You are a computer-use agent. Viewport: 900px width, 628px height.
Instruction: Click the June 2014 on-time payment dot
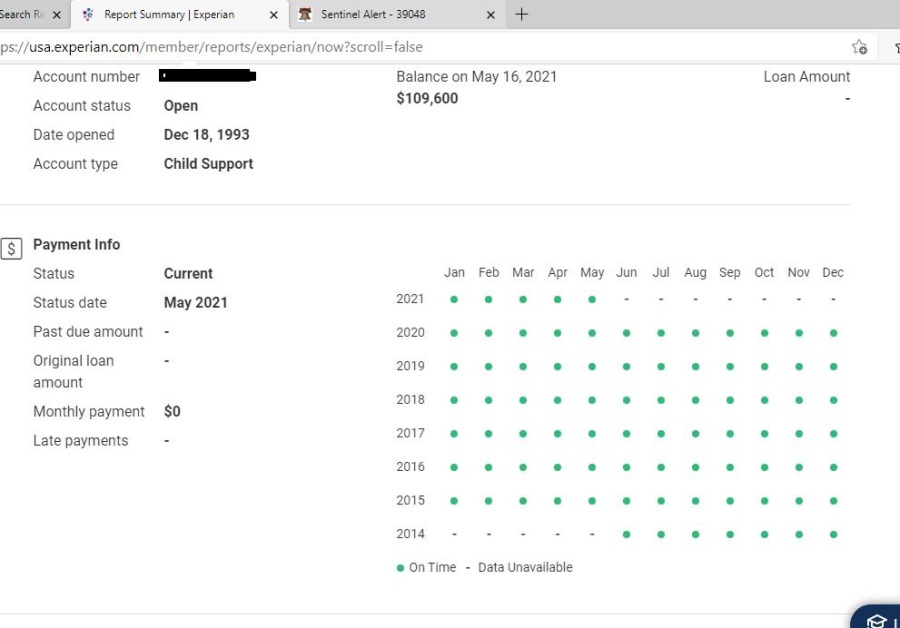point(626,534)
